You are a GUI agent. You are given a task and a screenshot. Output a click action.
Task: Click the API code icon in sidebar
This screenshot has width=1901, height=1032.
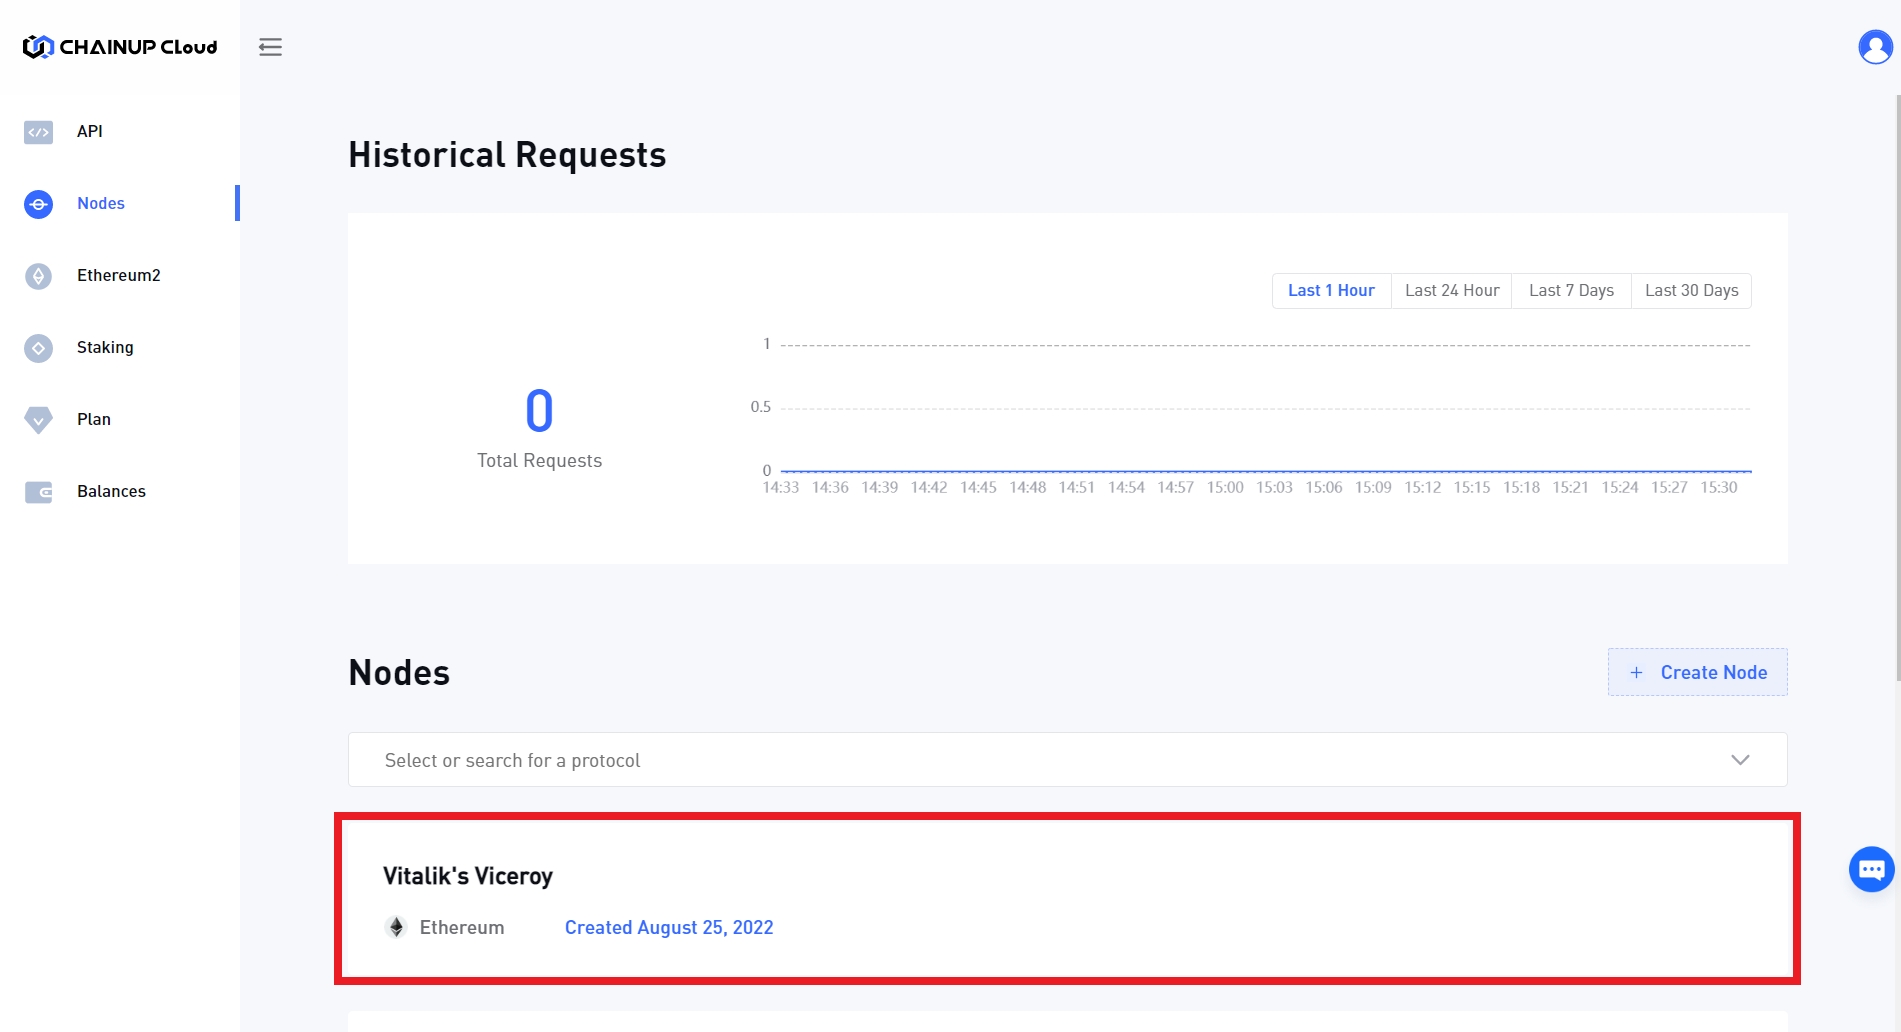click(x=38, y=132)
